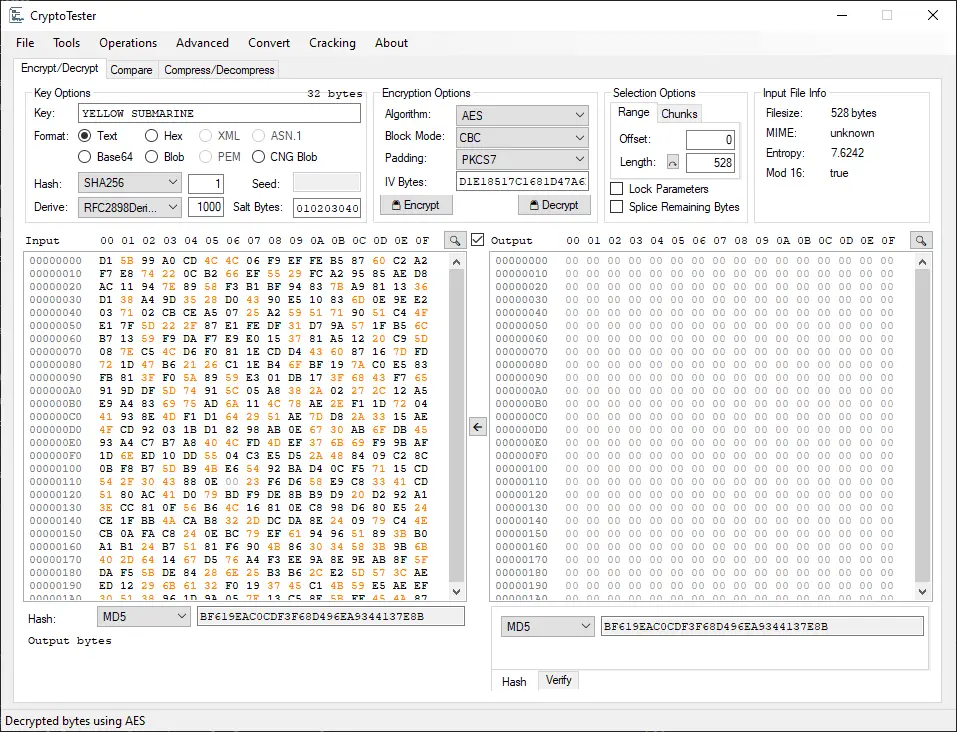Image resolution: width=957 pixels, height=732 pixels.
Task: Click the CryptoTester app icon in title bar
Action: click(16, 15)
